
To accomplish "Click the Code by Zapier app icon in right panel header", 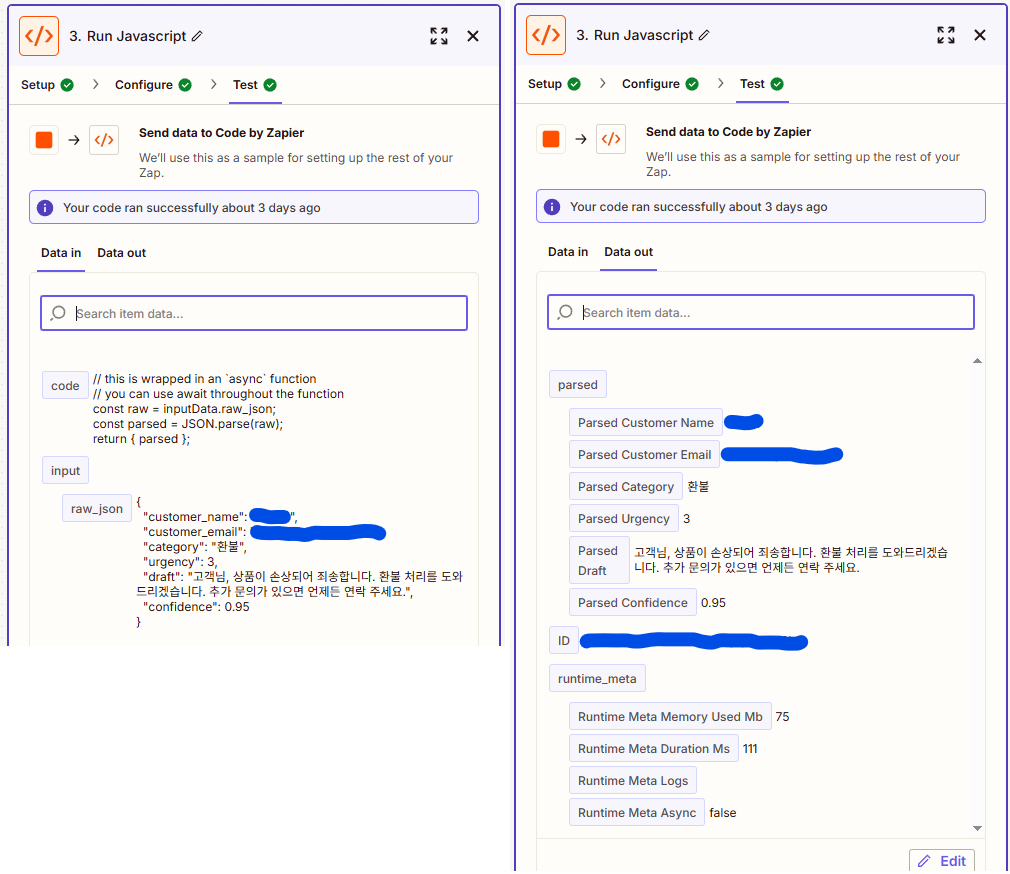I will (546, 35).
